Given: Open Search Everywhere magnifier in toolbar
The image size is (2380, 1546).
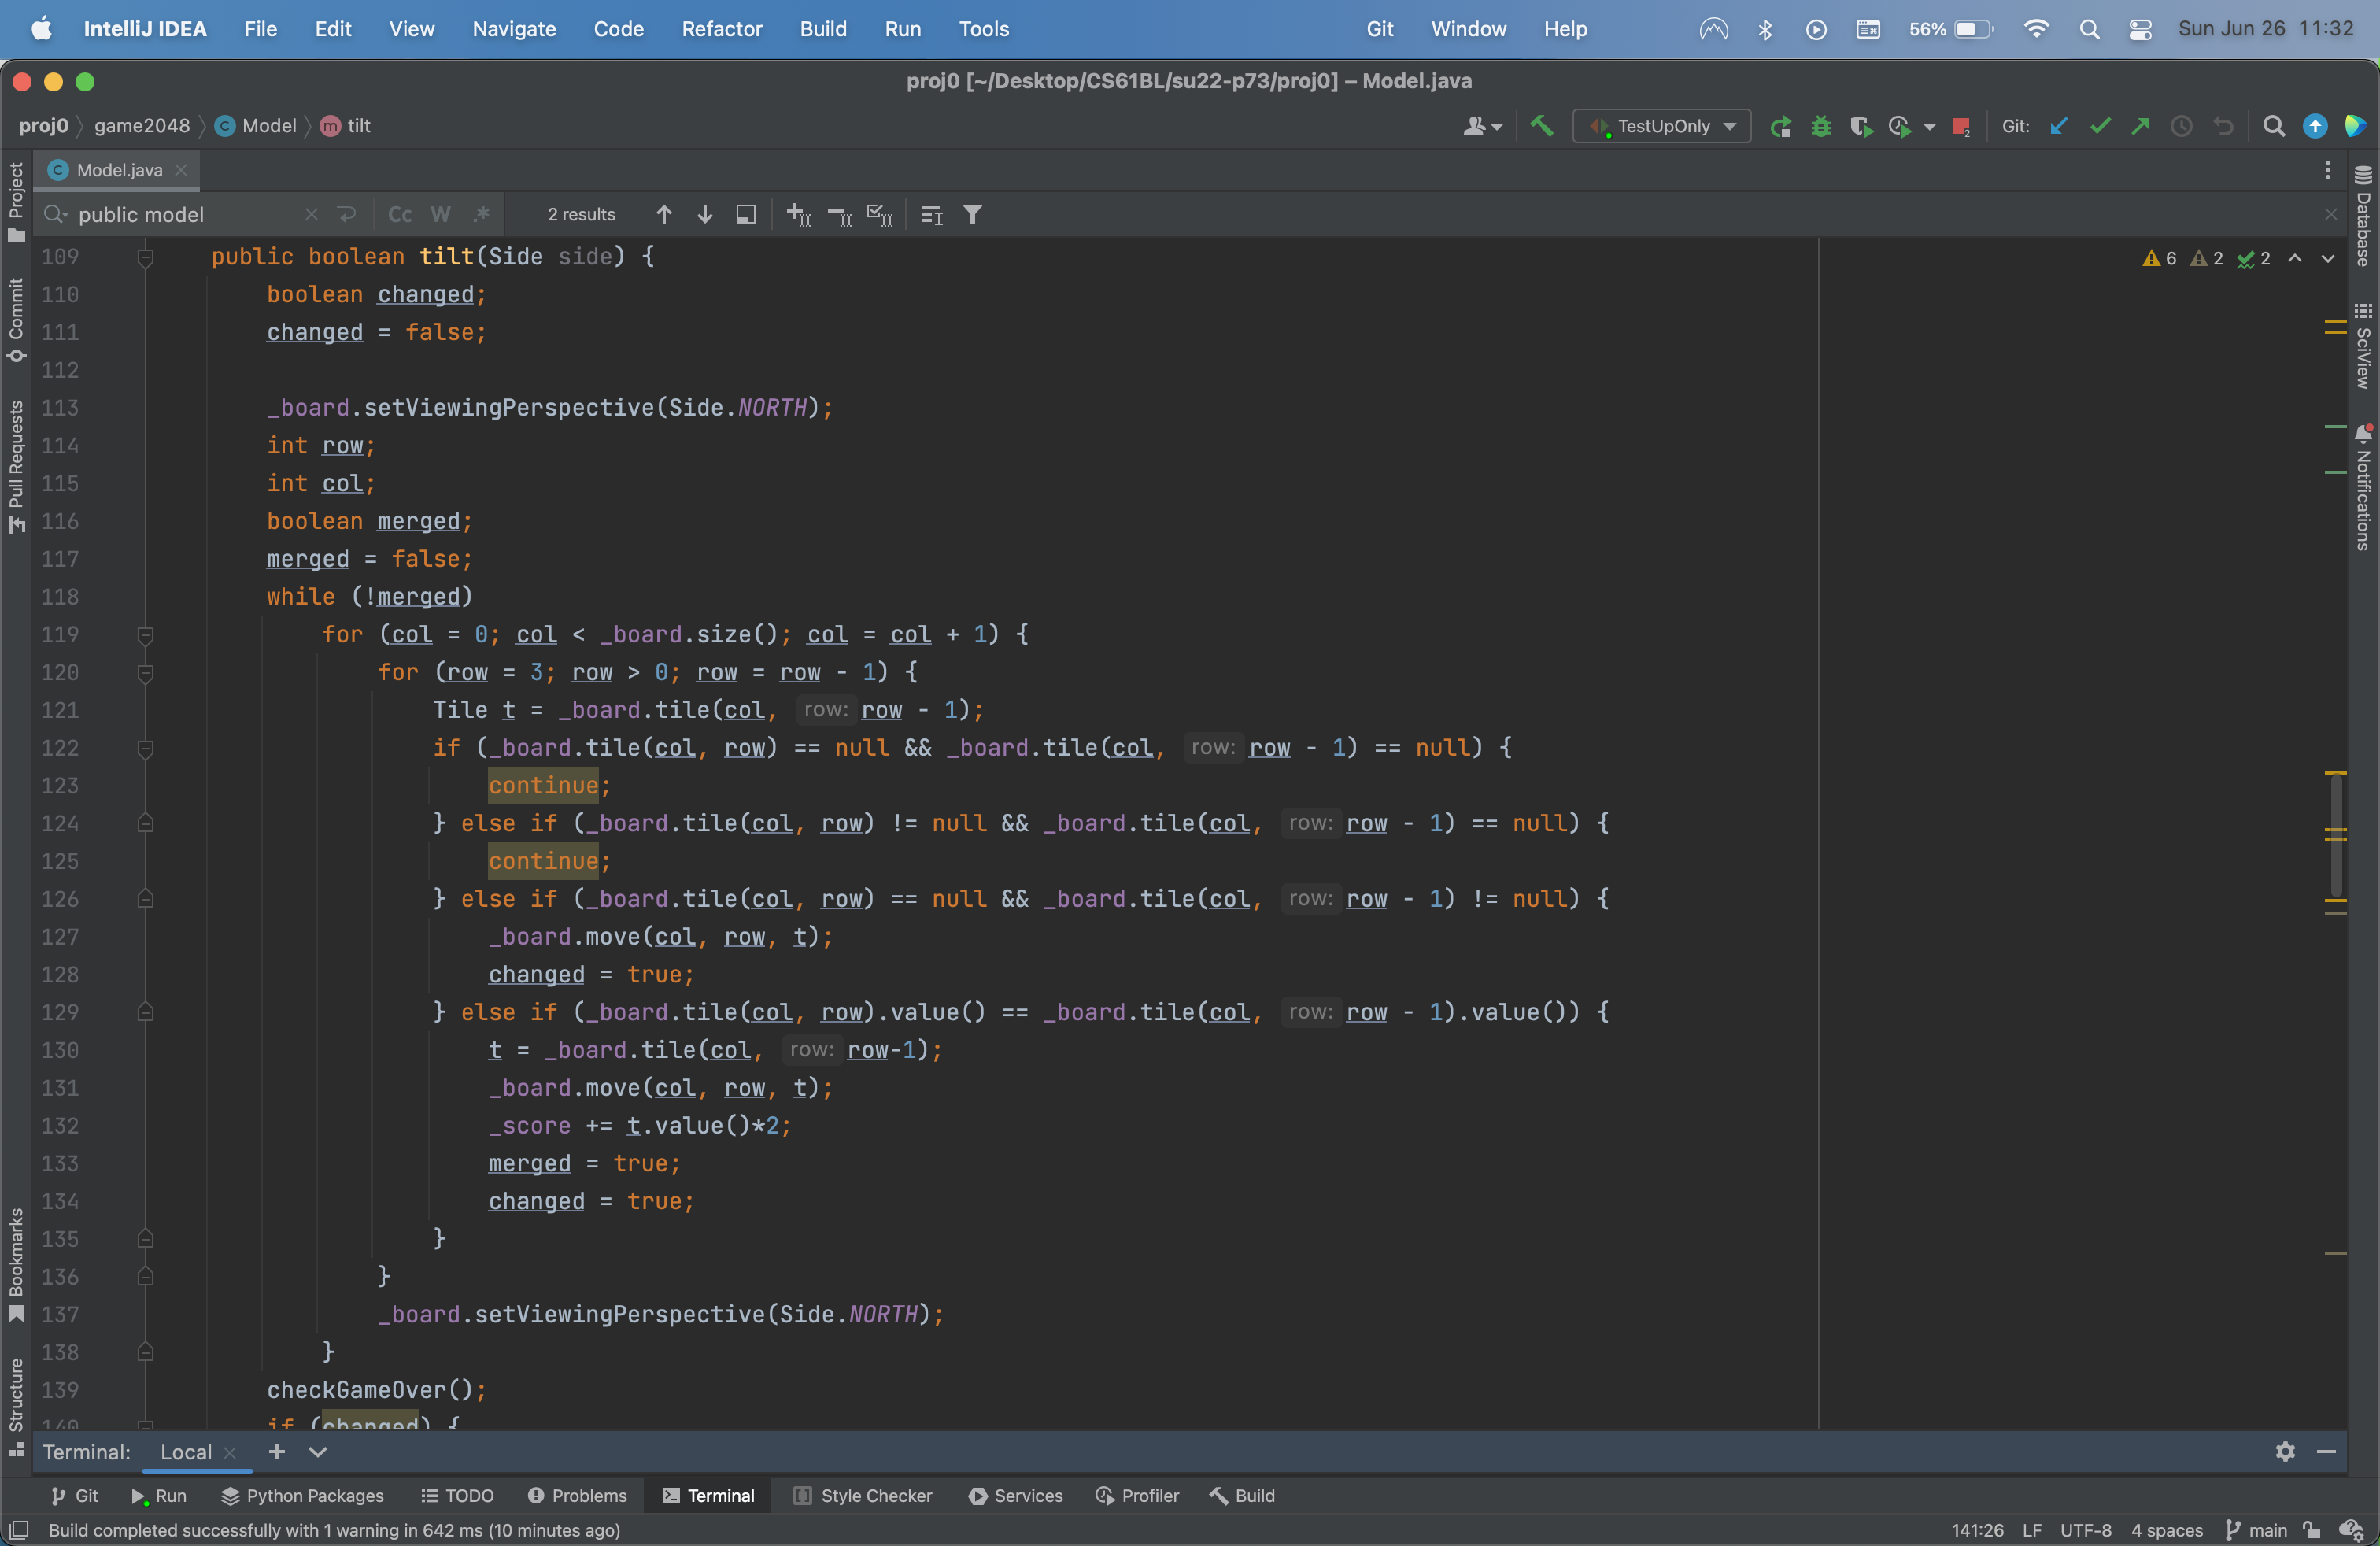Looking at the screenshot, I should [2273, 126].
